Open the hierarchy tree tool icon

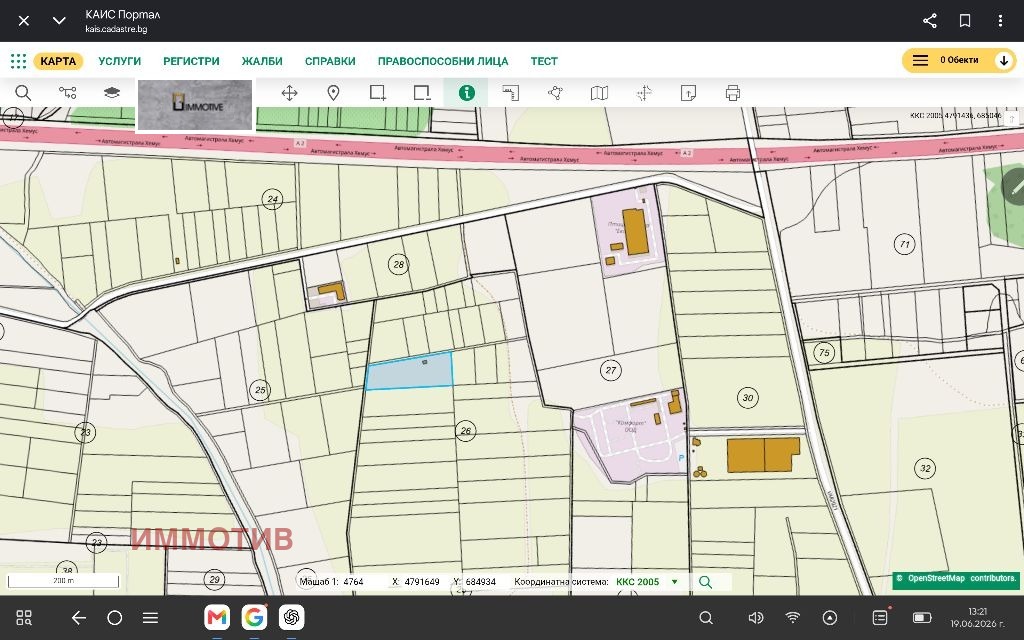click(67, 93)
